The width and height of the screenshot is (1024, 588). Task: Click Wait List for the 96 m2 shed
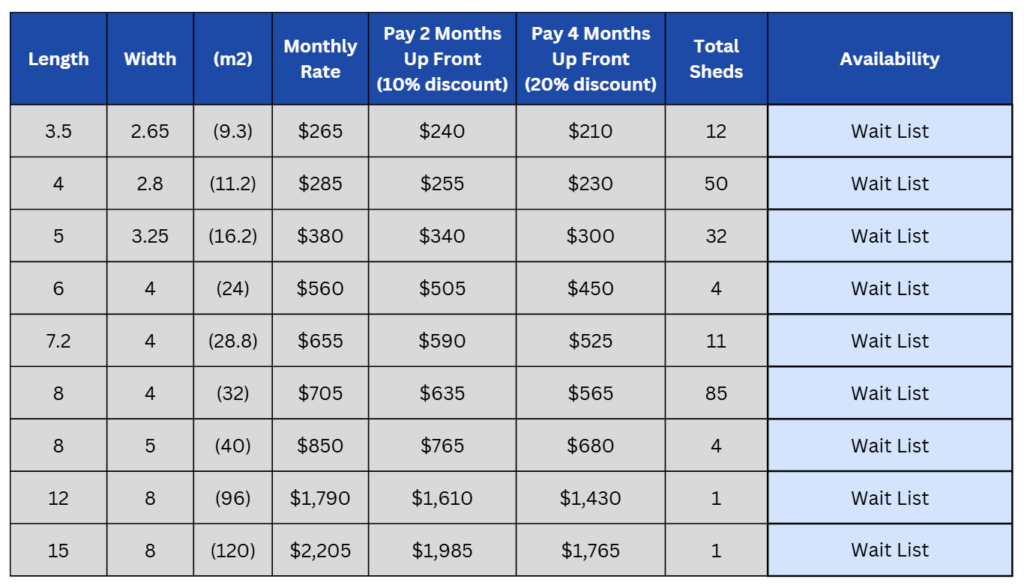pos(889,498)
